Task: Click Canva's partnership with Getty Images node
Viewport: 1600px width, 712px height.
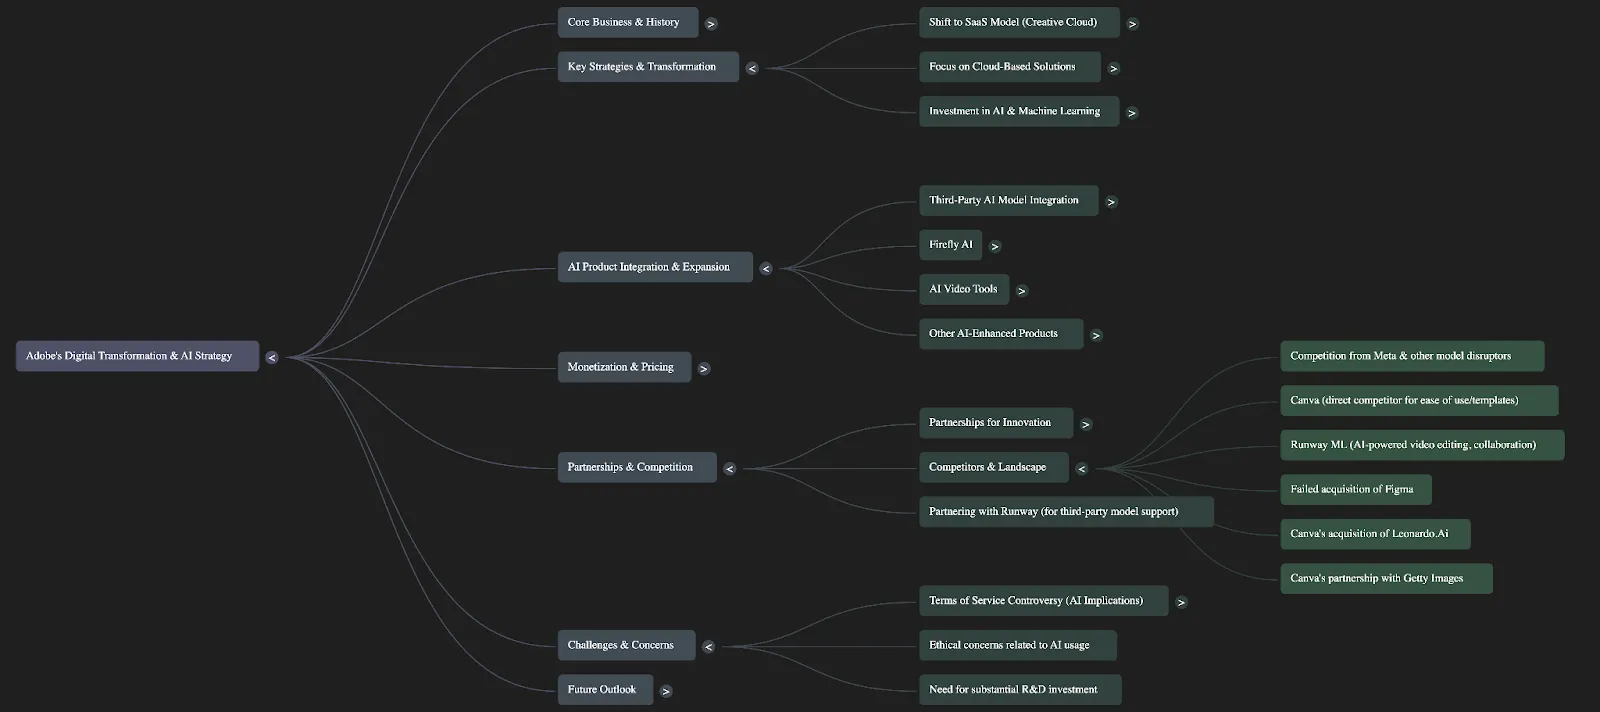Action: pyautogui.click(x=1386, y=578)
